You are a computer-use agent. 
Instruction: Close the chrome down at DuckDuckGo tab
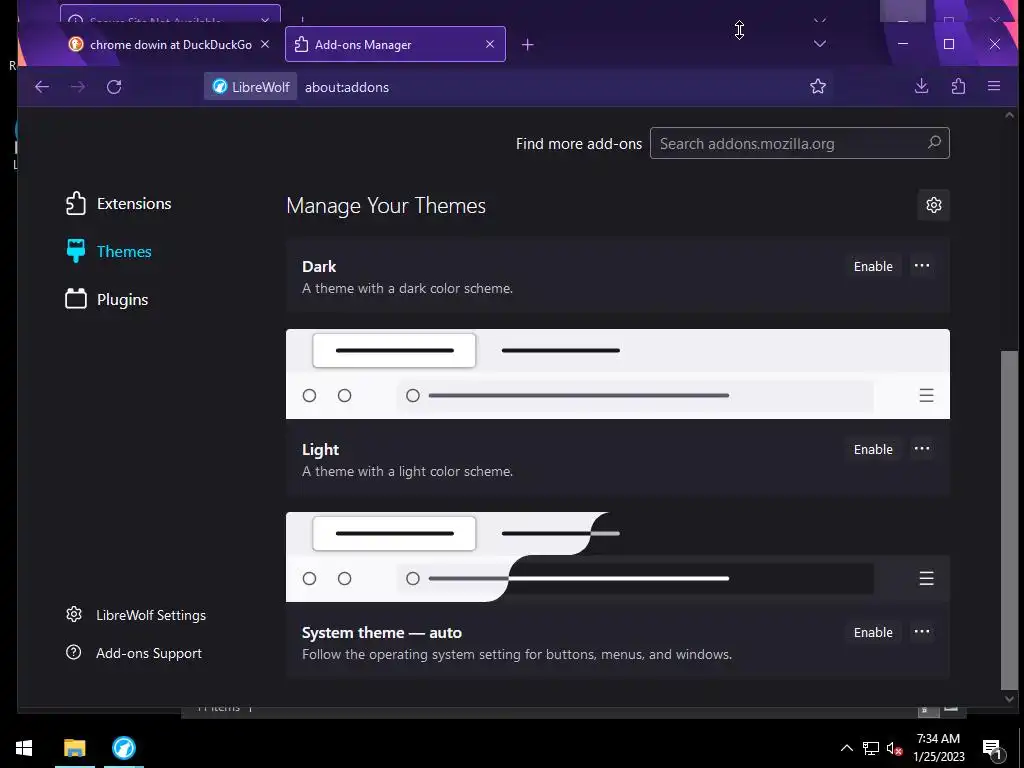264,44
